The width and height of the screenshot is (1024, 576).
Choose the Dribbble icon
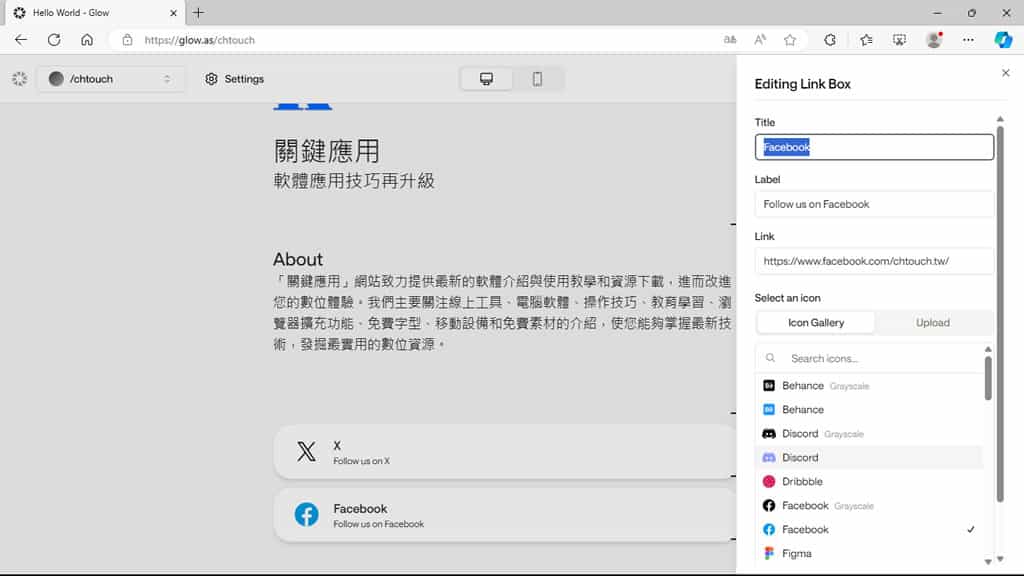pos(871,481)
